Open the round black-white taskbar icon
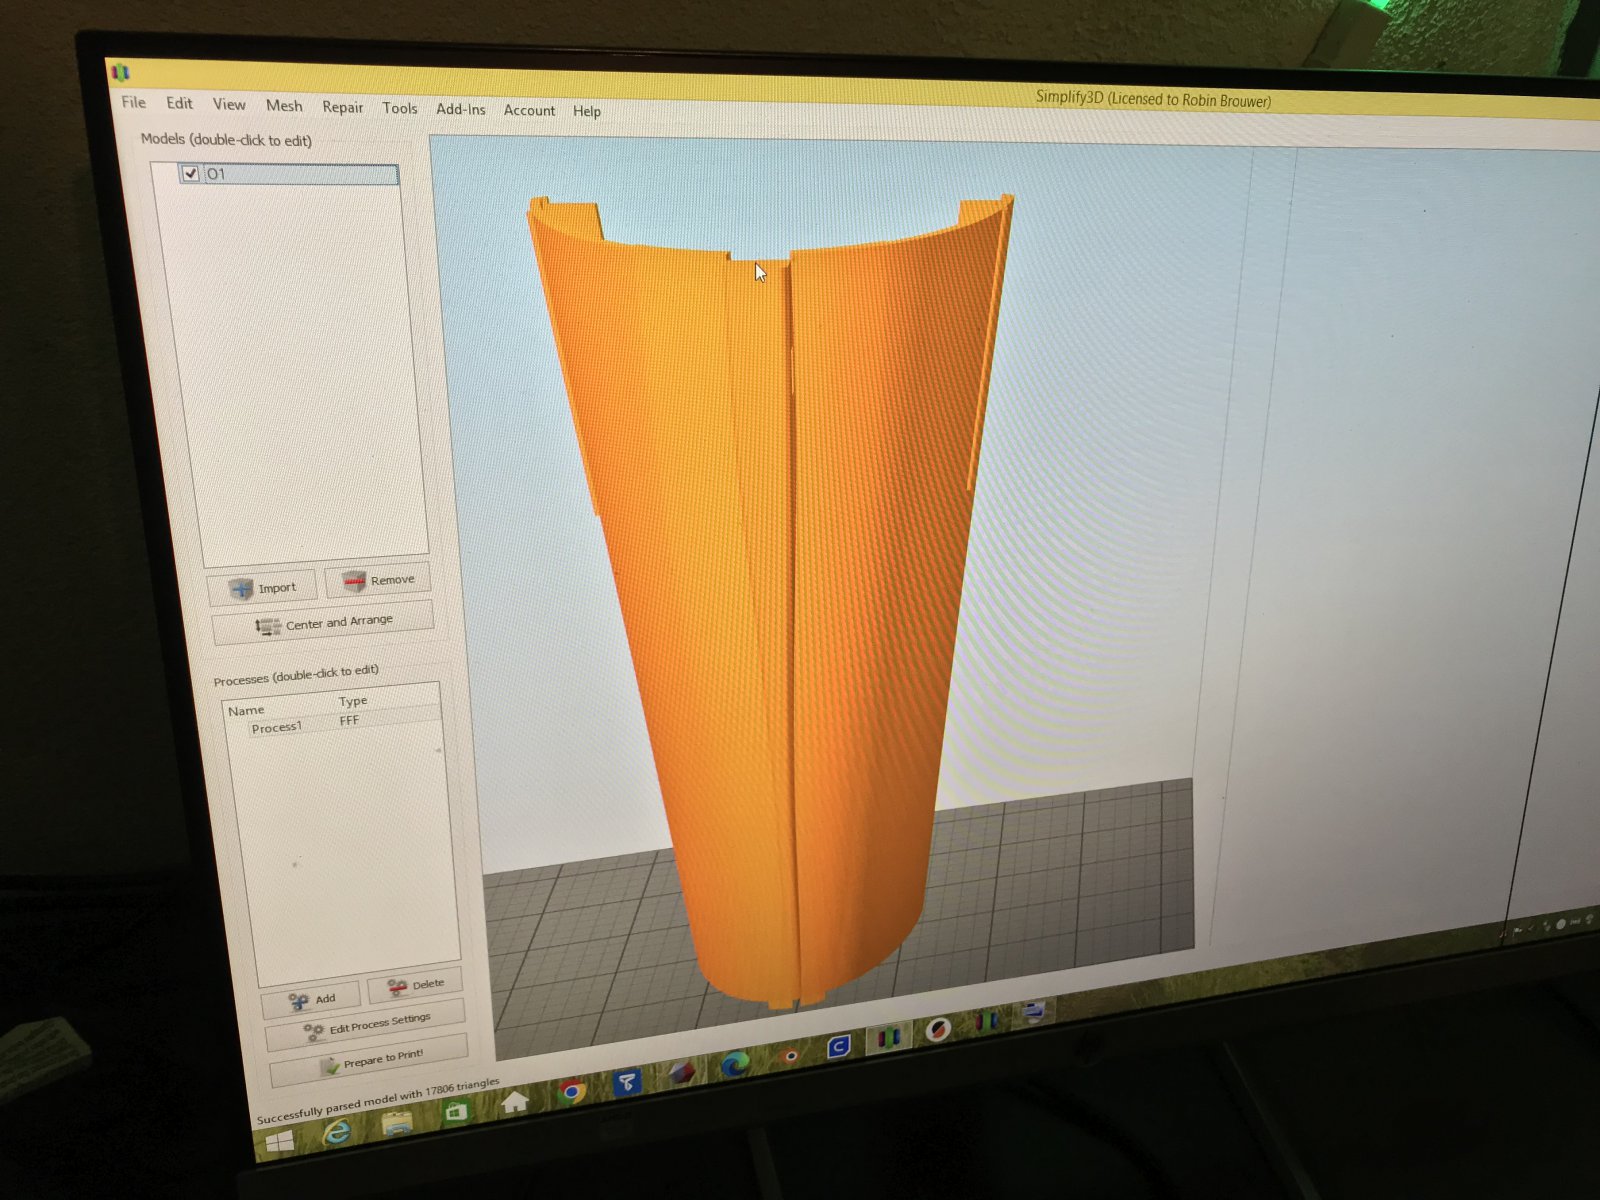 [x=937, y=1029]
